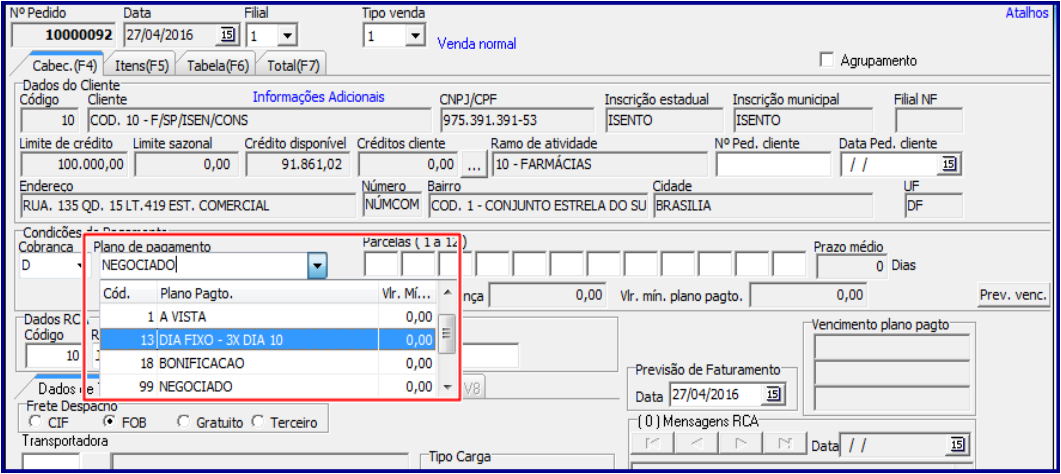Open the Tabela(F6) tab

(x=218, y=66)
